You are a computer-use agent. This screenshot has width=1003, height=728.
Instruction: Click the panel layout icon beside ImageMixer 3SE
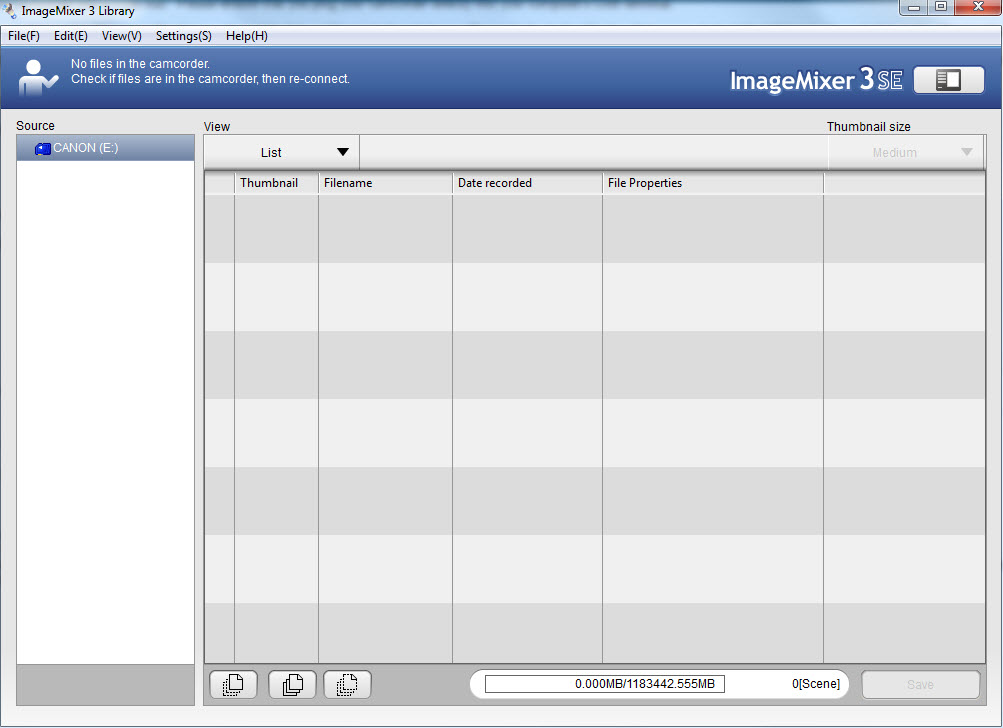click(x=948, y=81)
